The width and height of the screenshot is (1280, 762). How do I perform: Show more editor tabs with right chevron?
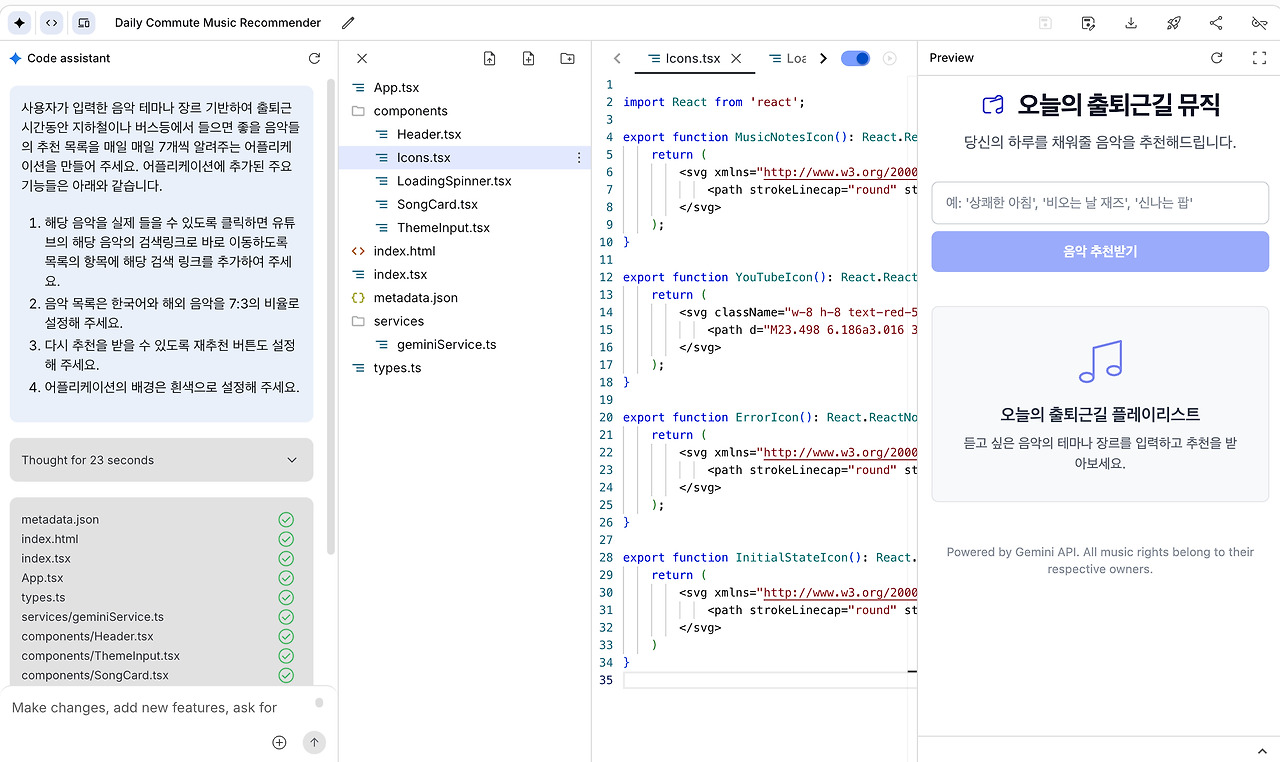823,59
